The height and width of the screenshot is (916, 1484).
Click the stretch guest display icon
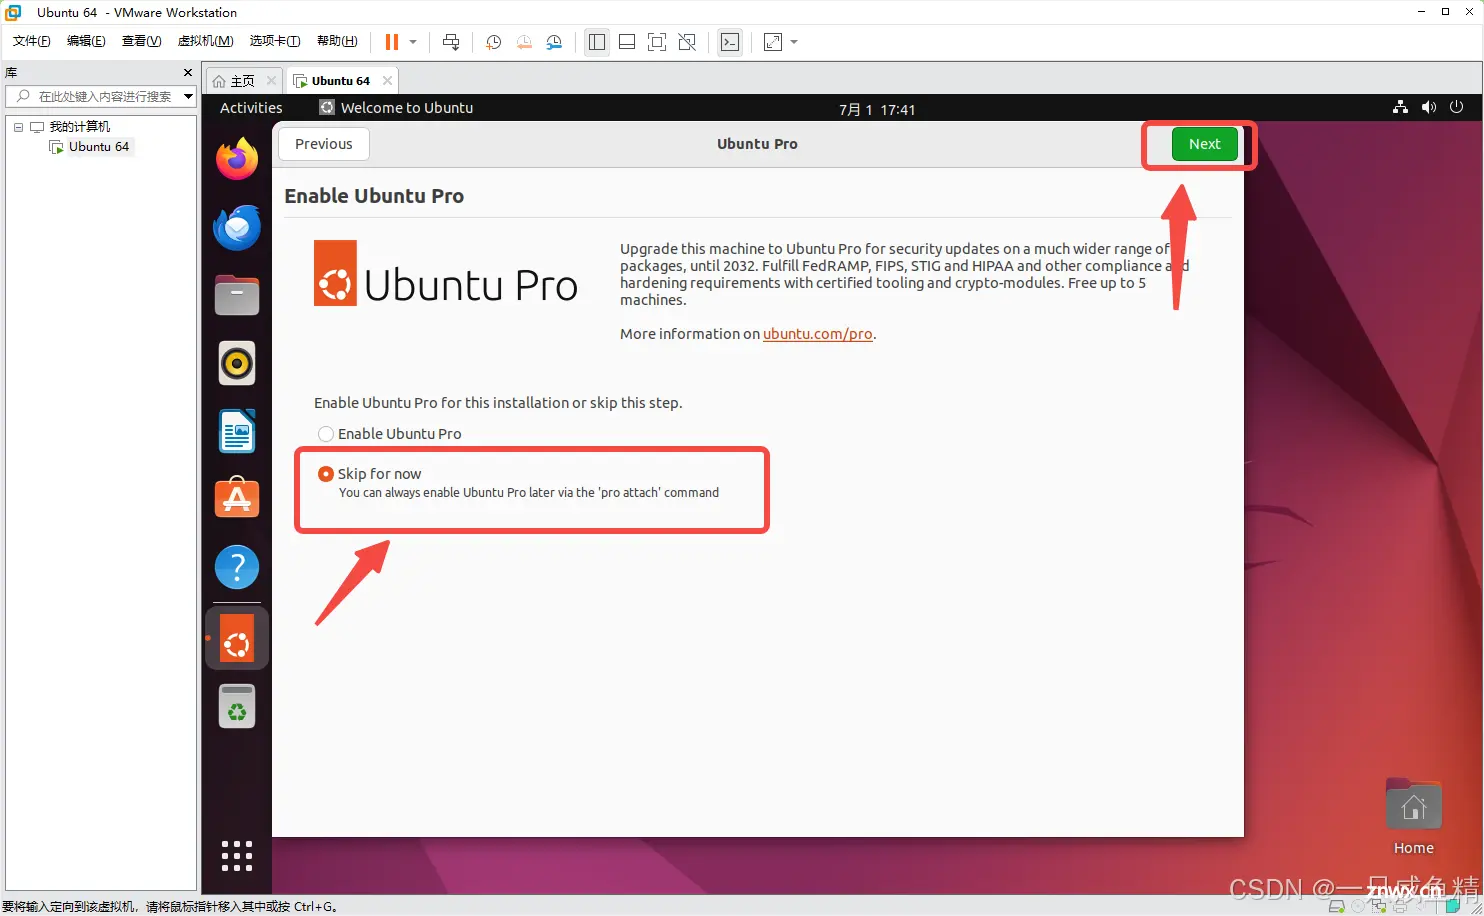pos(773,42)
